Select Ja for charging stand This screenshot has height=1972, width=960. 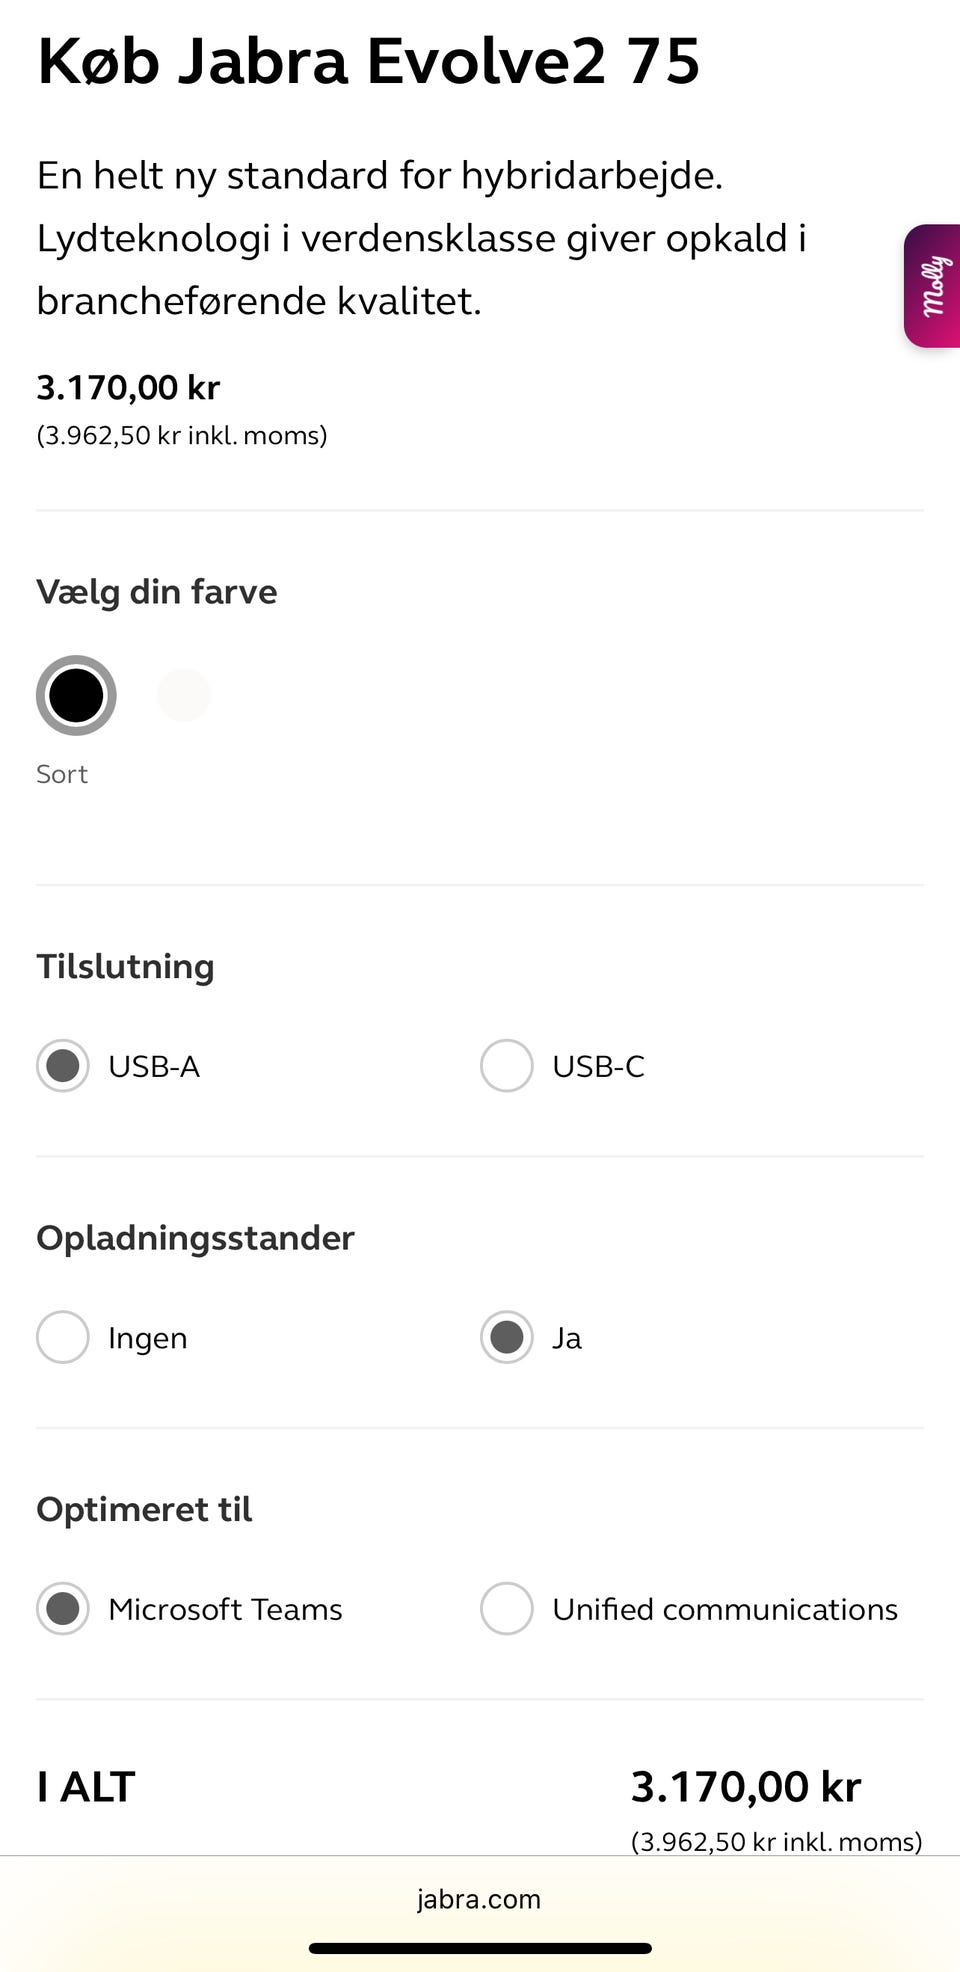click(507, 1337)
